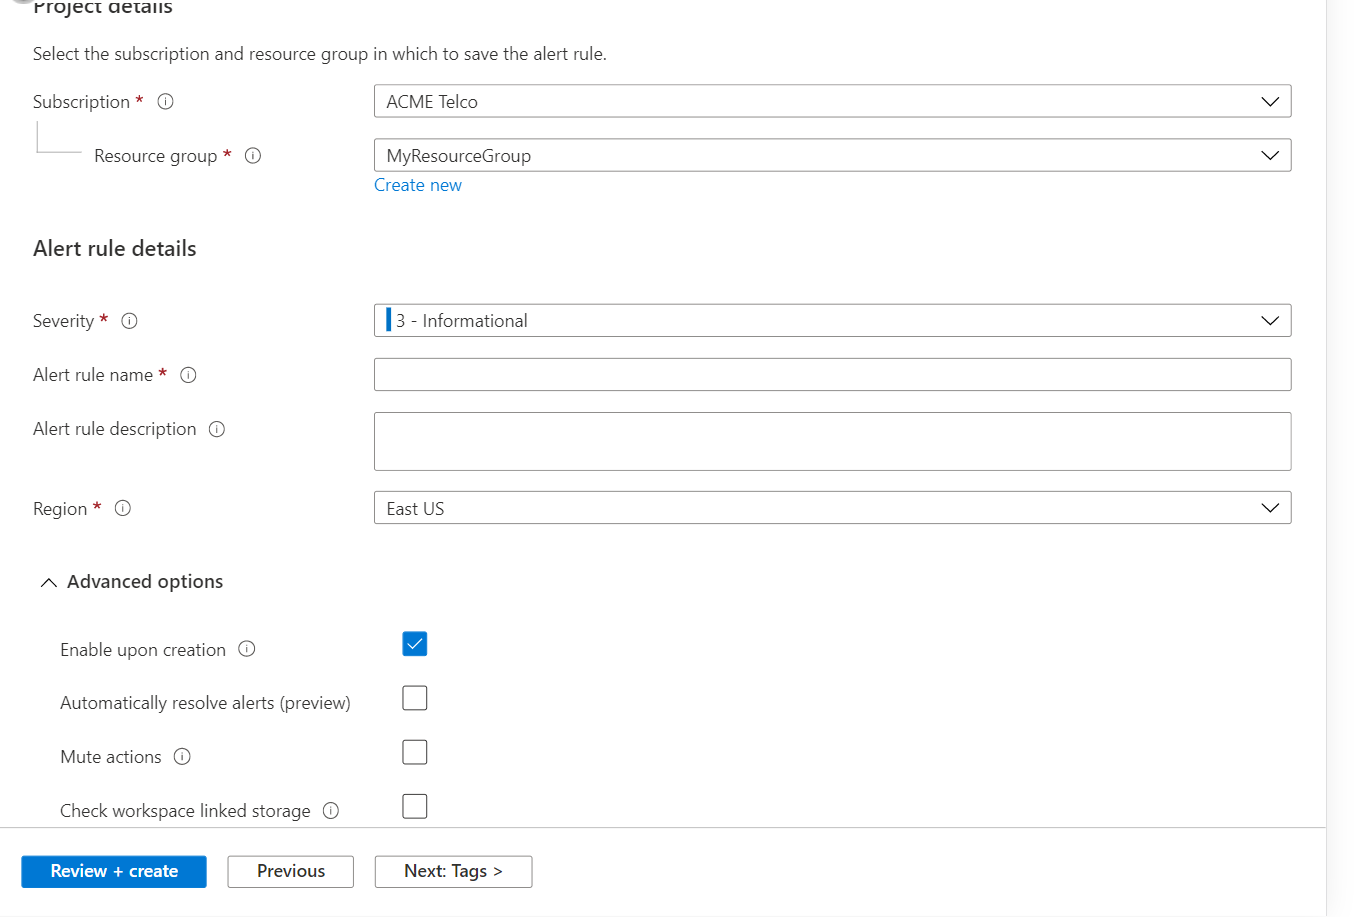Click the Alert rule description info icon
Screen dimensions: 1358x917
[x=217, y=429]
